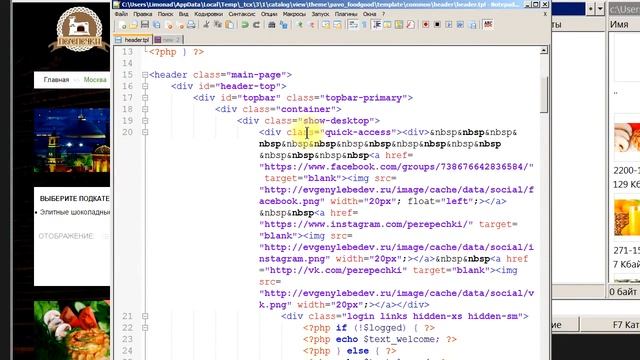Switch to the header.tpl tab

(133, 40)
